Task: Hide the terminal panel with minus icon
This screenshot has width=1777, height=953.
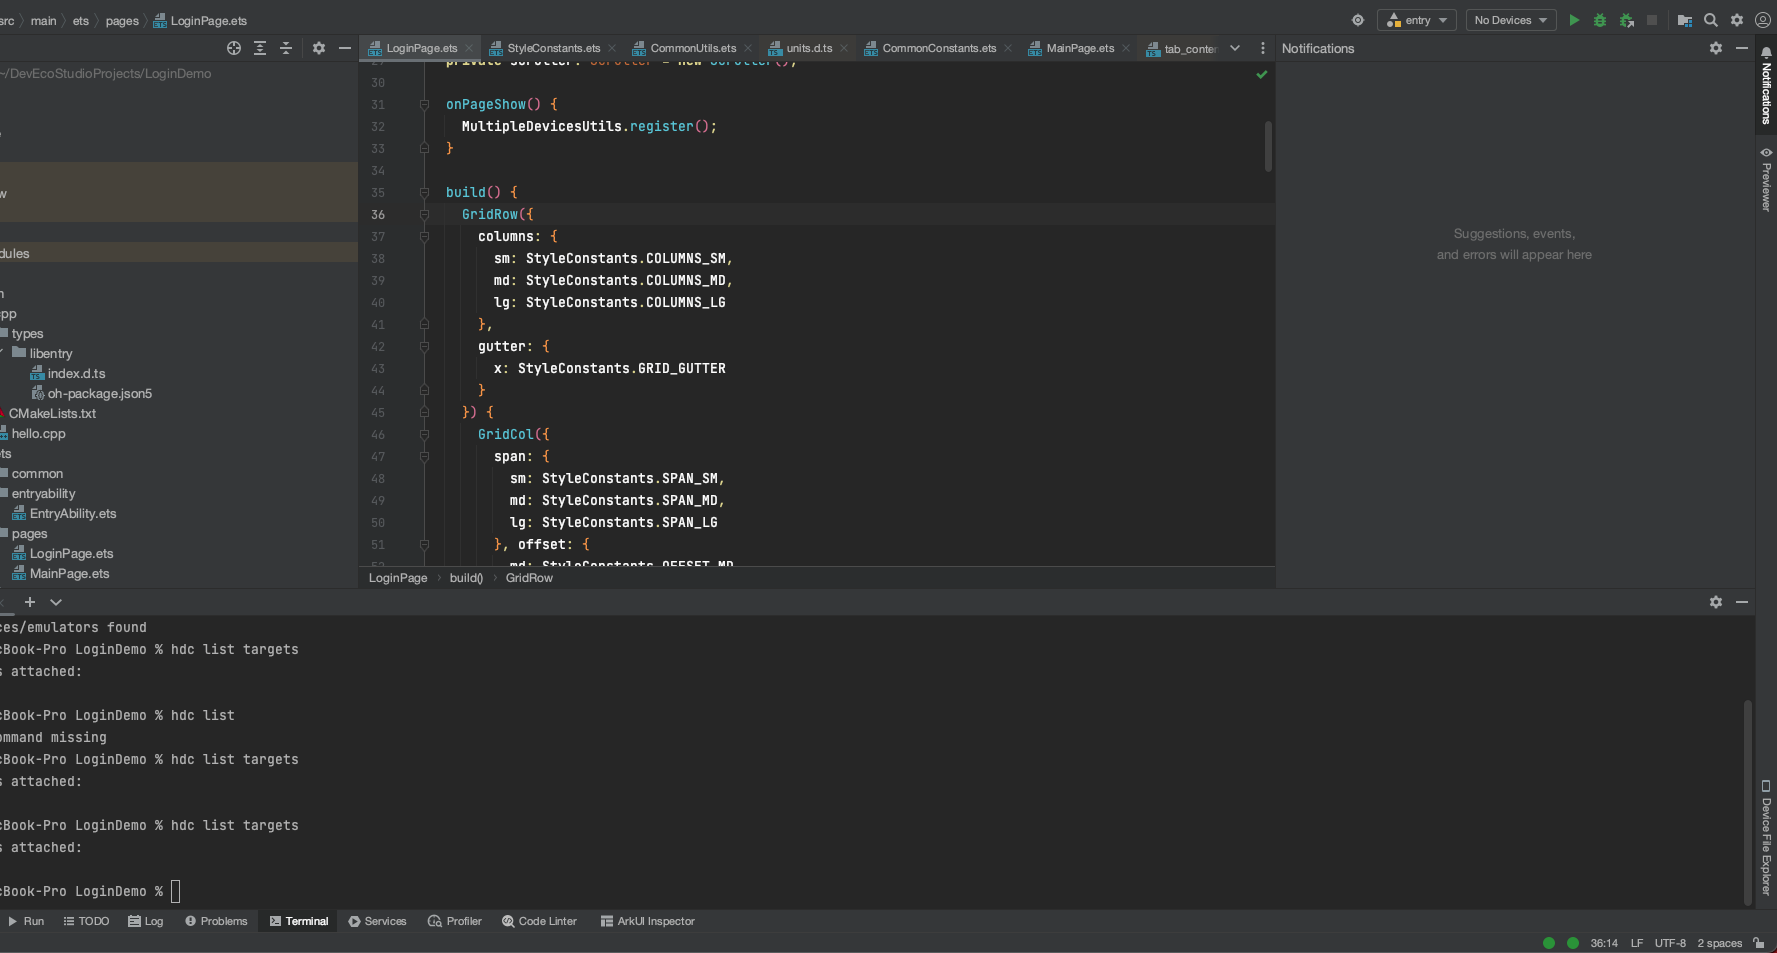Action: [1742, 602]
